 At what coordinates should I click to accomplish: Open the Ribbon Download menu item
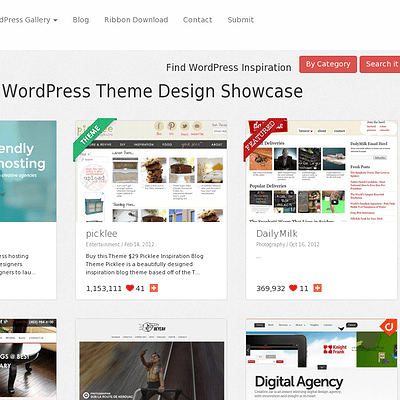pos(136,20)
